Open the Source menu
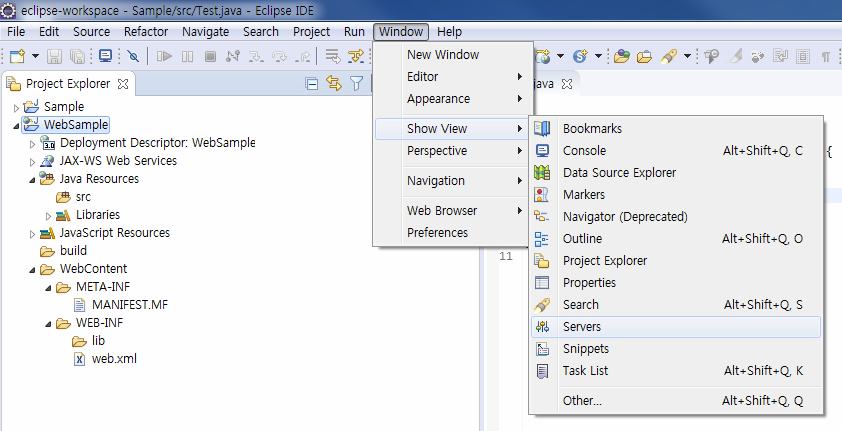842x431 pixels. pyautogui.click(x=91, y=32)
